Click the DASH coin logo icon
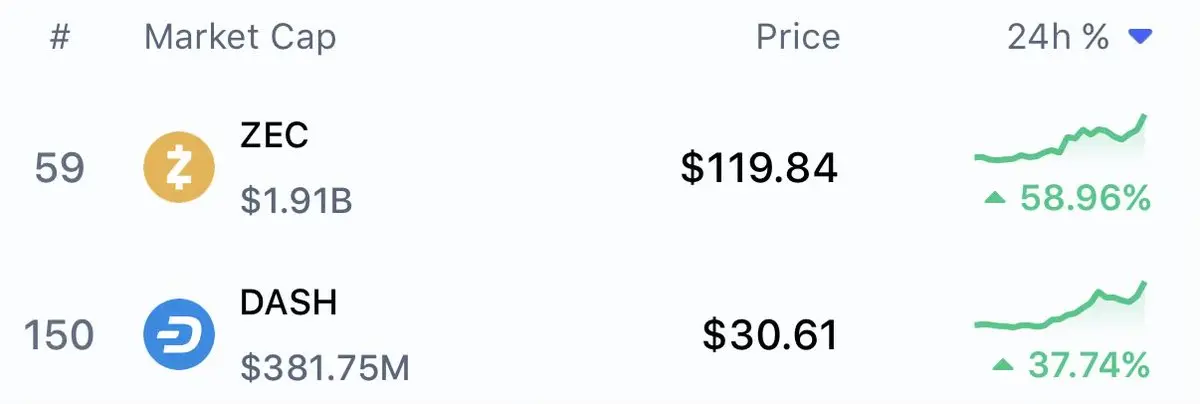The image size is (1200, 404). 179,334
